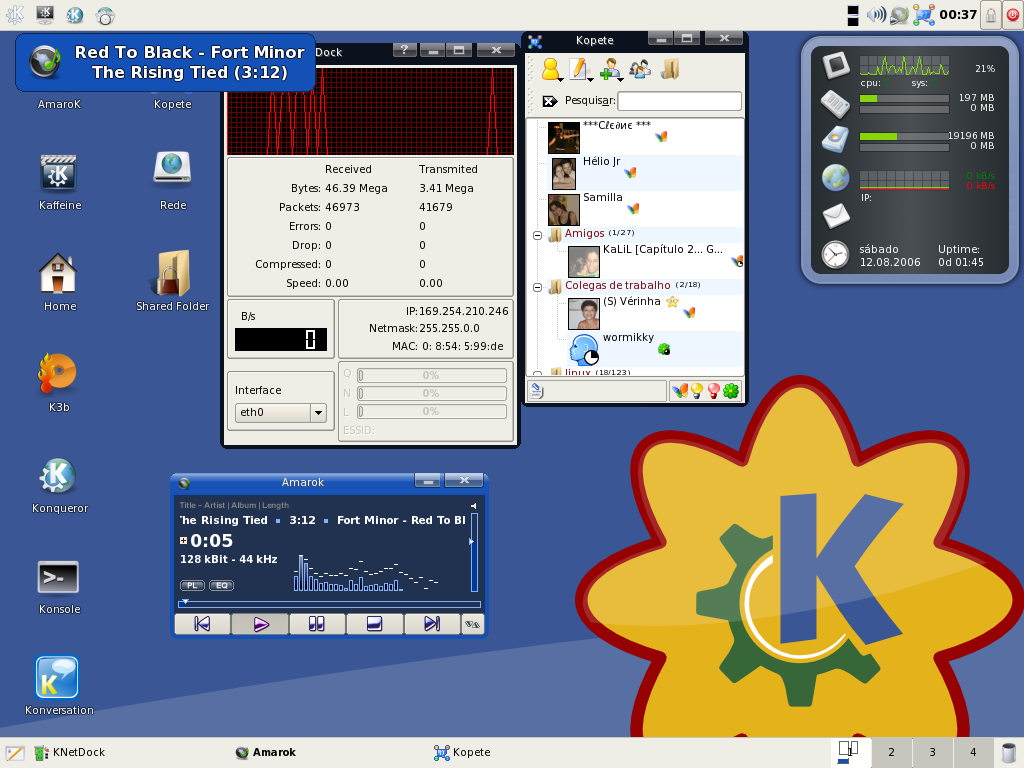Click the Play button in Amarok
The height and width of the screenshot is (768, 1024).
pos(260,624)
